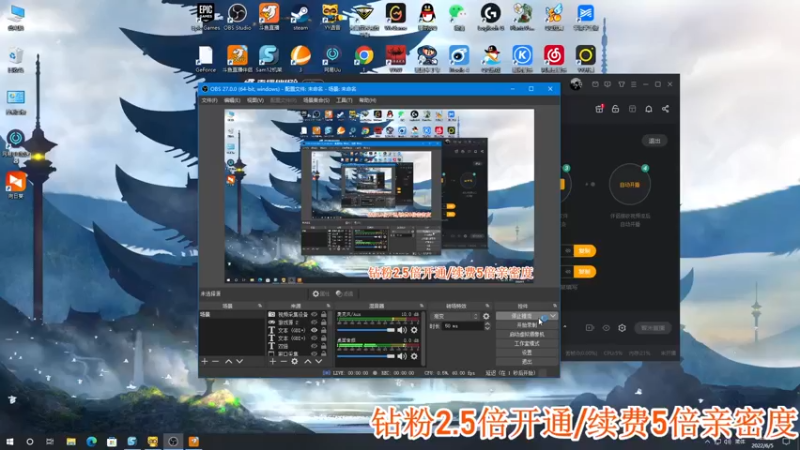The height and width of the screenshot is (450, 800).
Task: Open Epic Games desktop shortcut
Action: click(206, 16)
